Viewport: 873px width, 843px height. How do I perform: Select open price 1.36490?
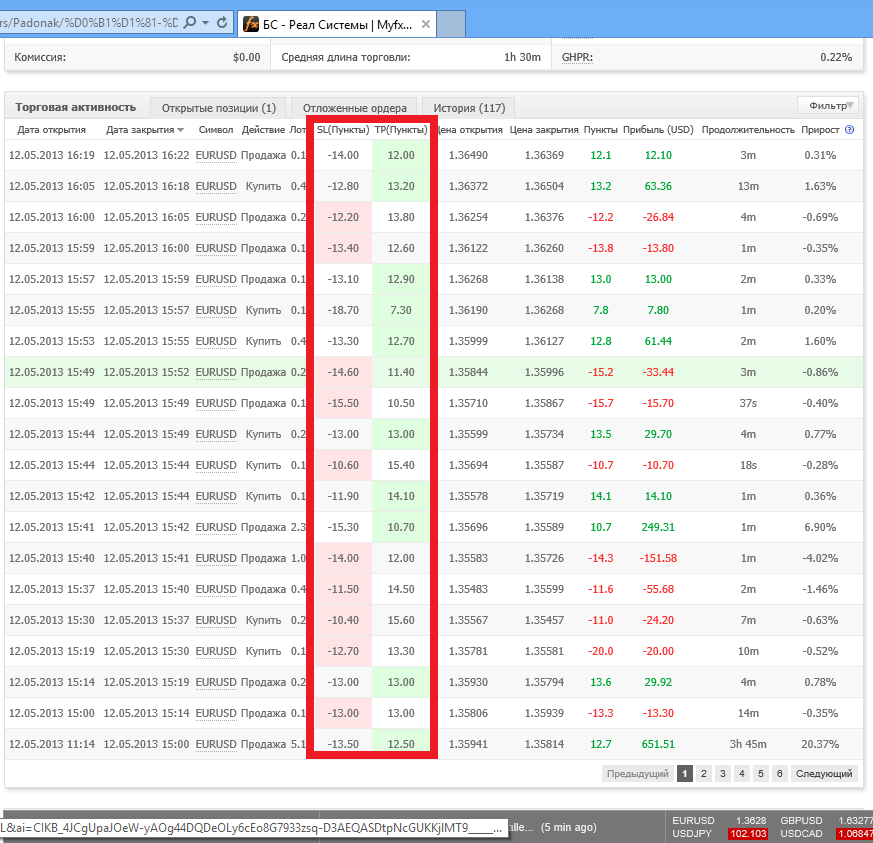(x=468, y=155)
